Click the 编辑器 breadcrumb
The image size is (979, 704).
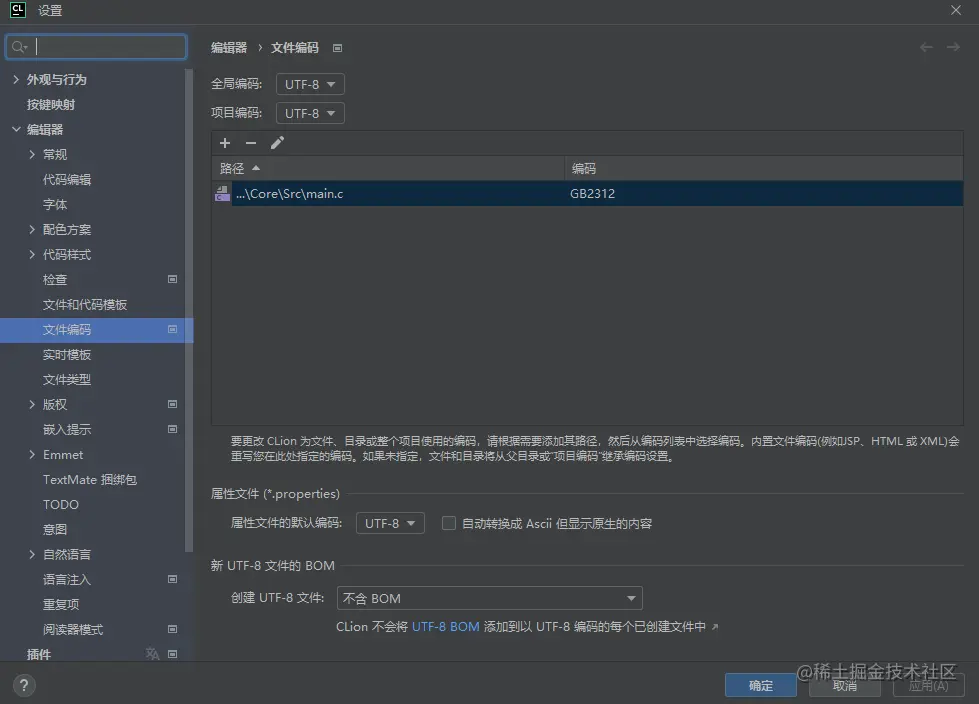pyautogui.click(x=229, y=48)
